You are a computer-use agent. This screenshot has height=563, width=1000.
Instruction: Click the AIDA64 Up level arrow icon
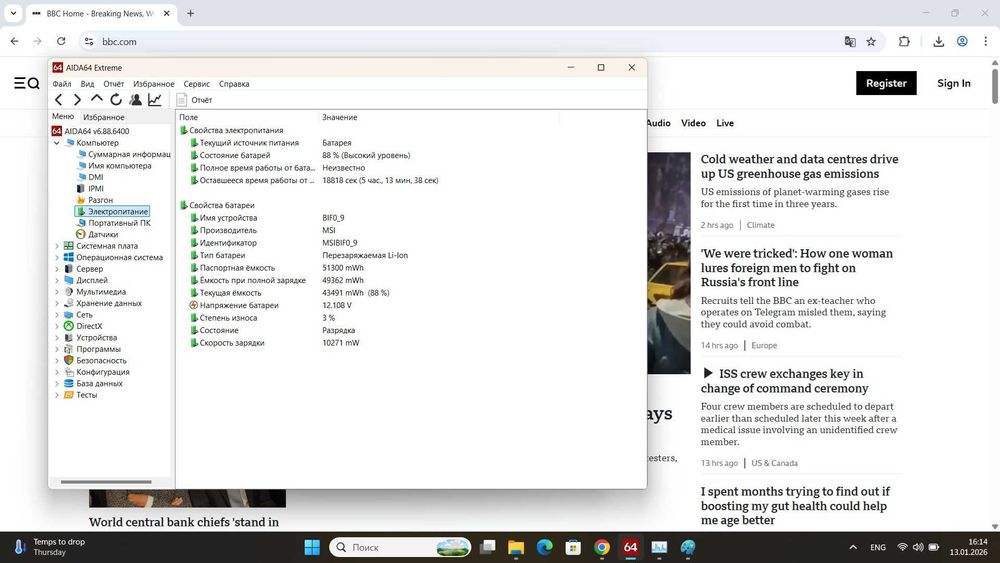[96, 99]
